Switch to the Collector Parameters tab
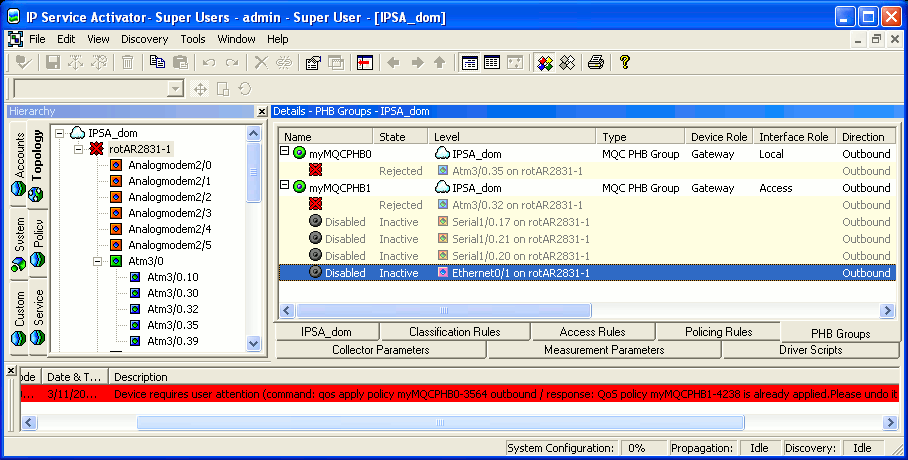 (380, 350)
